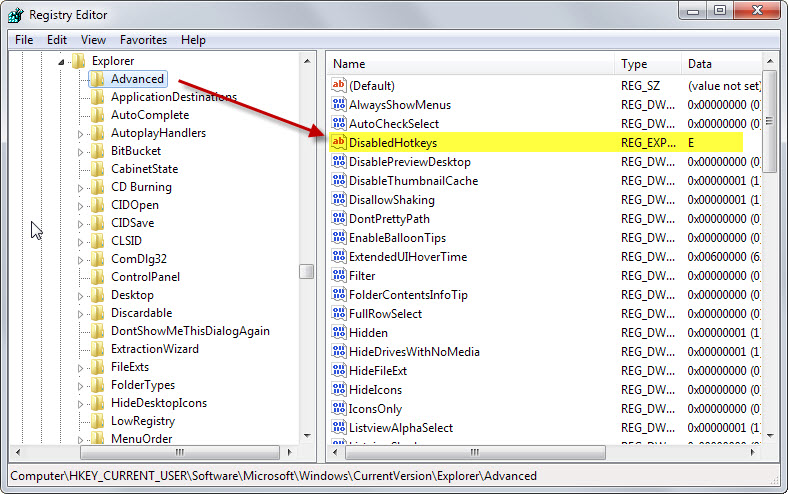The height and width of the screenshot is (494, 788).
Task: Open the Help menu
Action: (193, 40)
